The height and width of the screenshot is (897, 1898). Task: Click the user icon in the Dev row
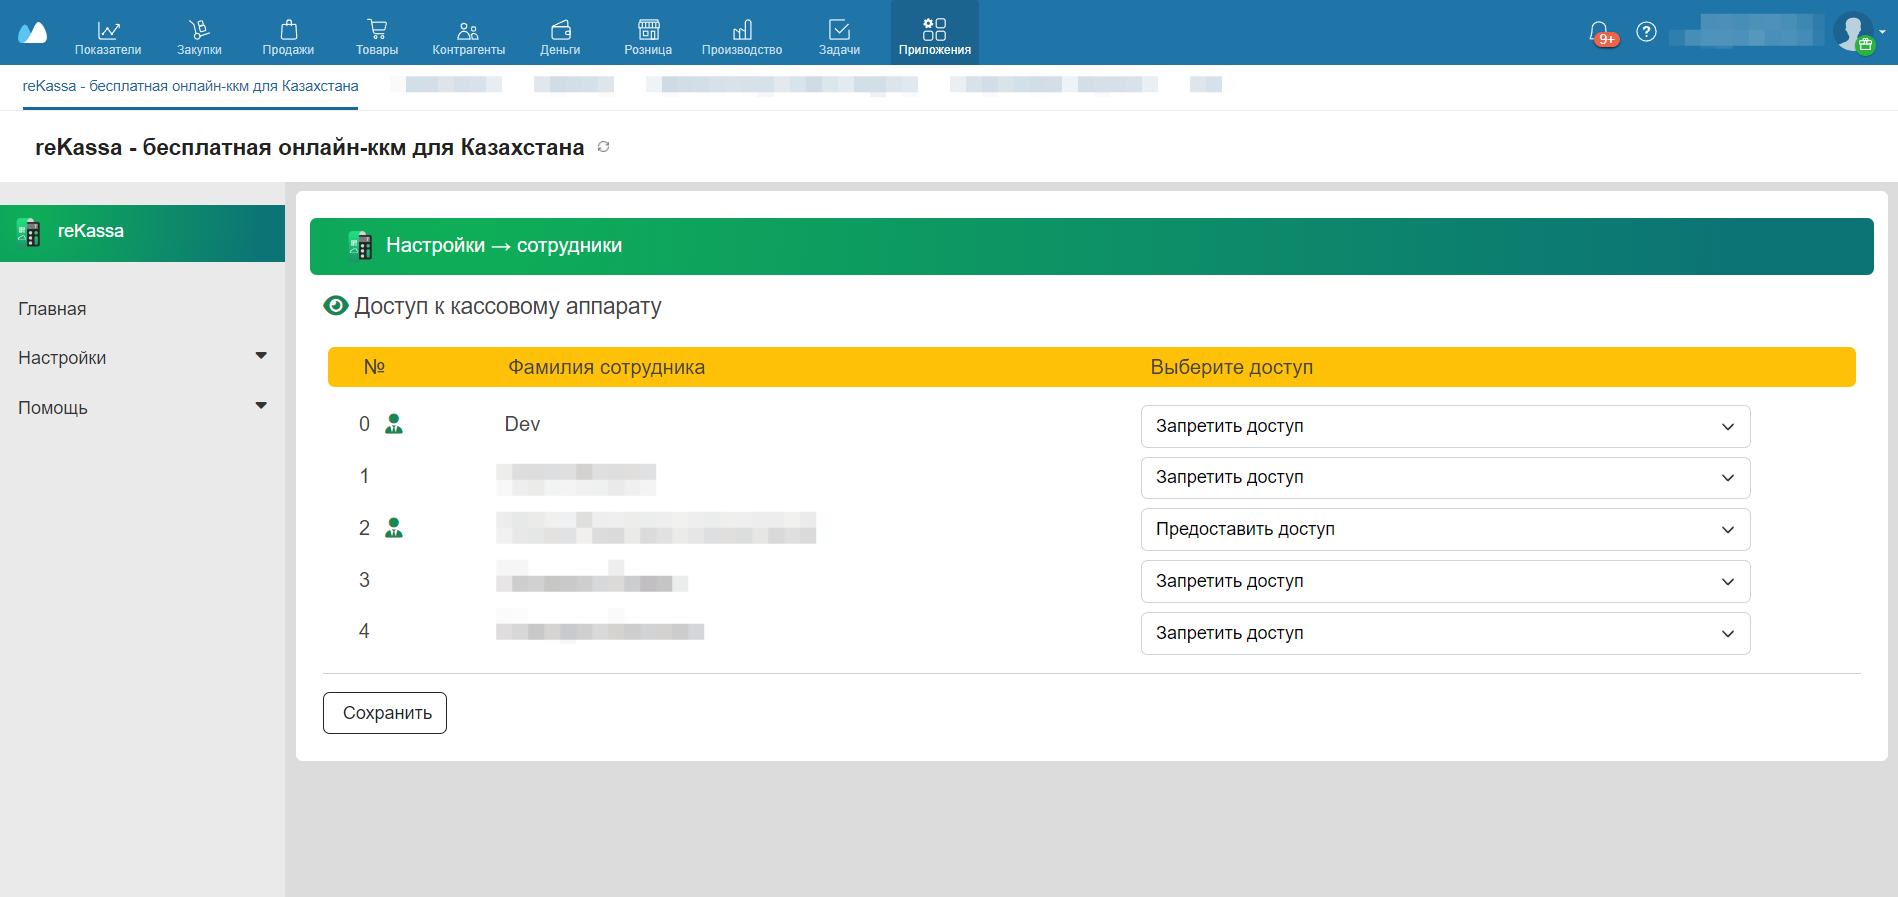(394, 424)
